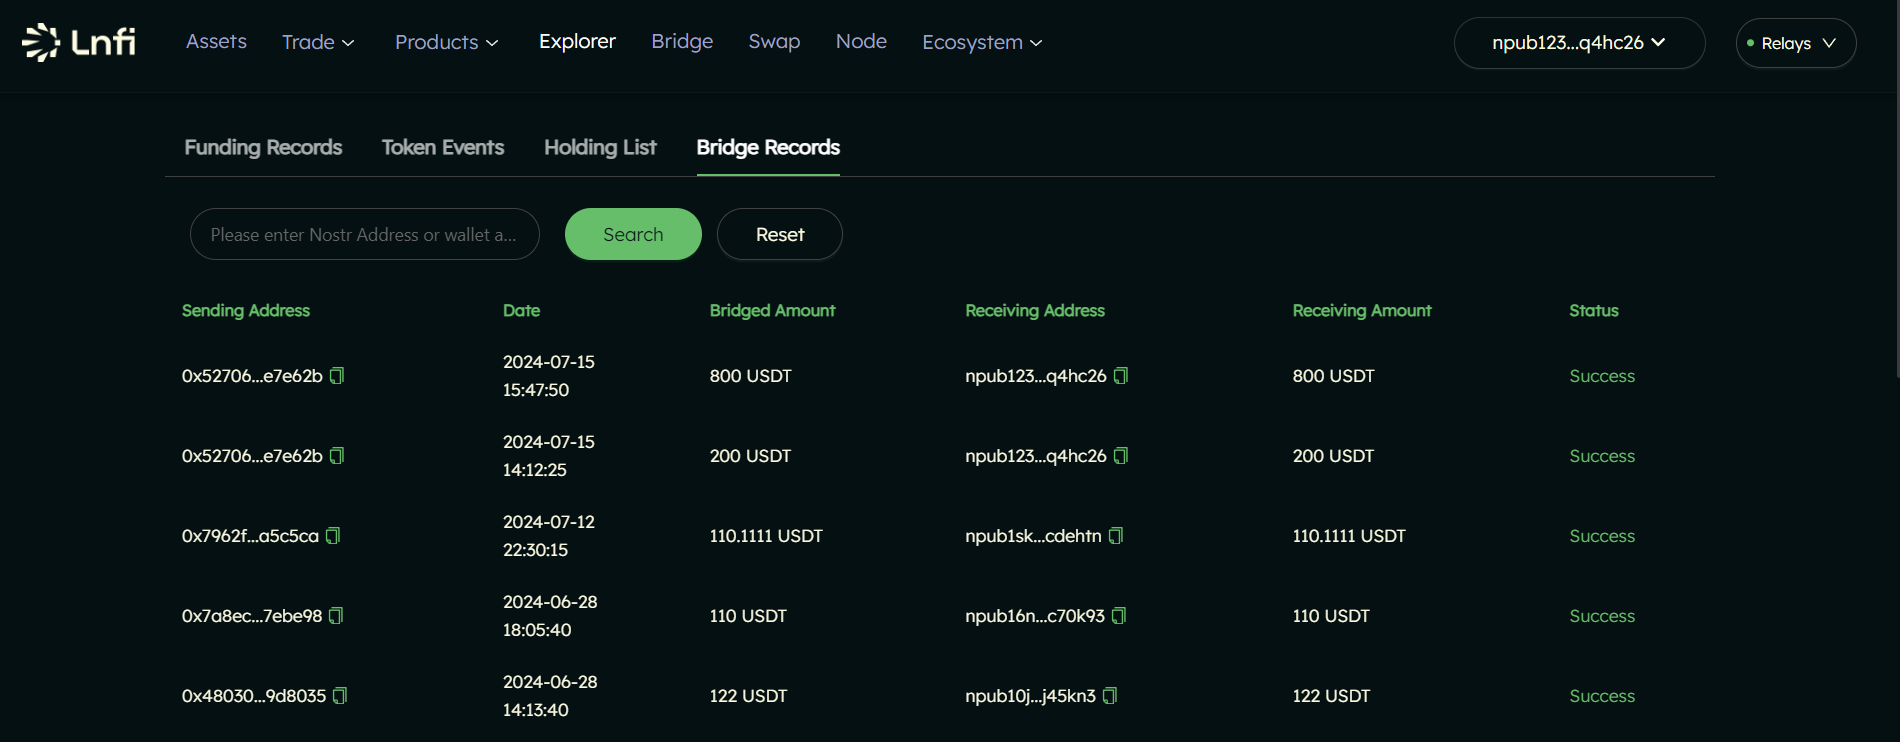
Task: Focus the Nostr Address search field
Action: pyautogui.click(x=364, y=234)
